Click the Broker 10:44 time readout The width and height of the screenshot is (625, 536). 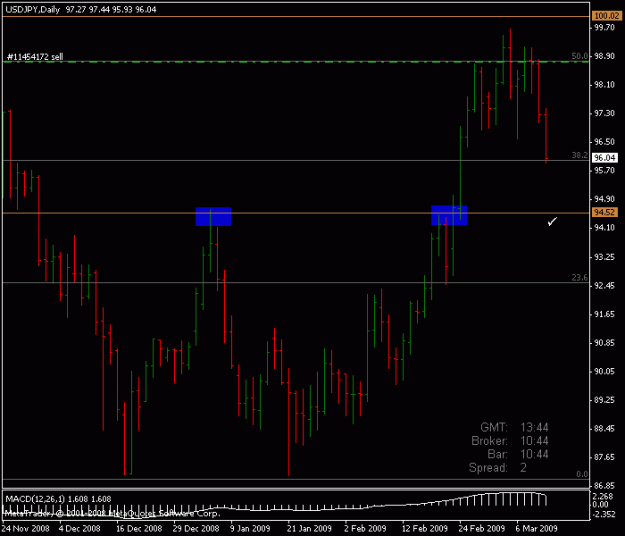pos(510,441)
